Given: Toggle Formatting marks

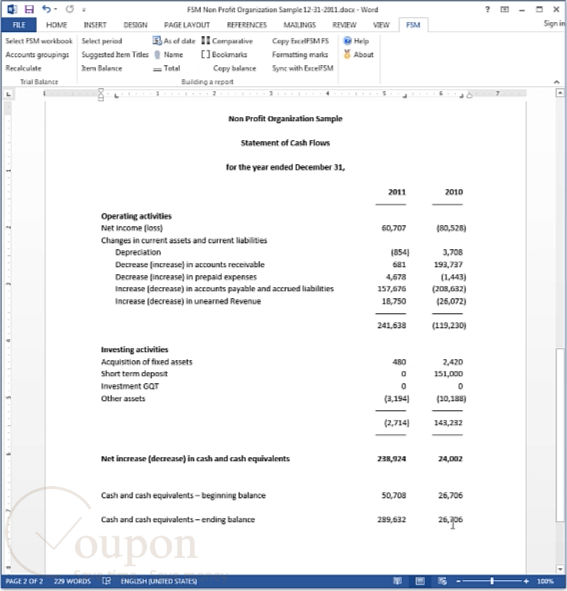Looking at the screenshot, I should 300,55.
